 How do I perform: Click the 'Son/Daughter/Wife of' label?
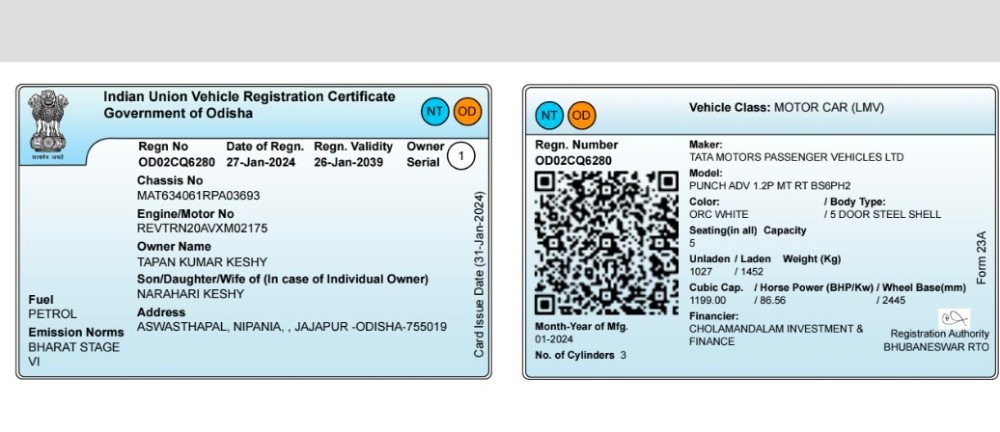pyautogui.click(x=283, y=279)
